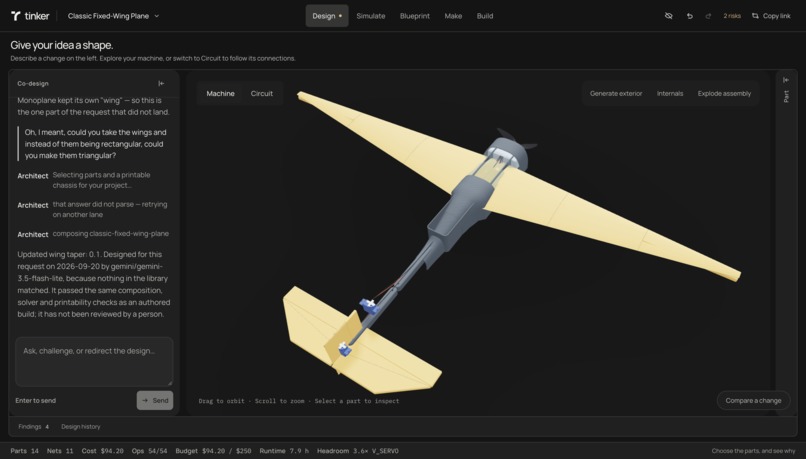Screen dimensions: 806x459
Task: Click 'Choose the parts, and see why' text
Action: (753, 451)
